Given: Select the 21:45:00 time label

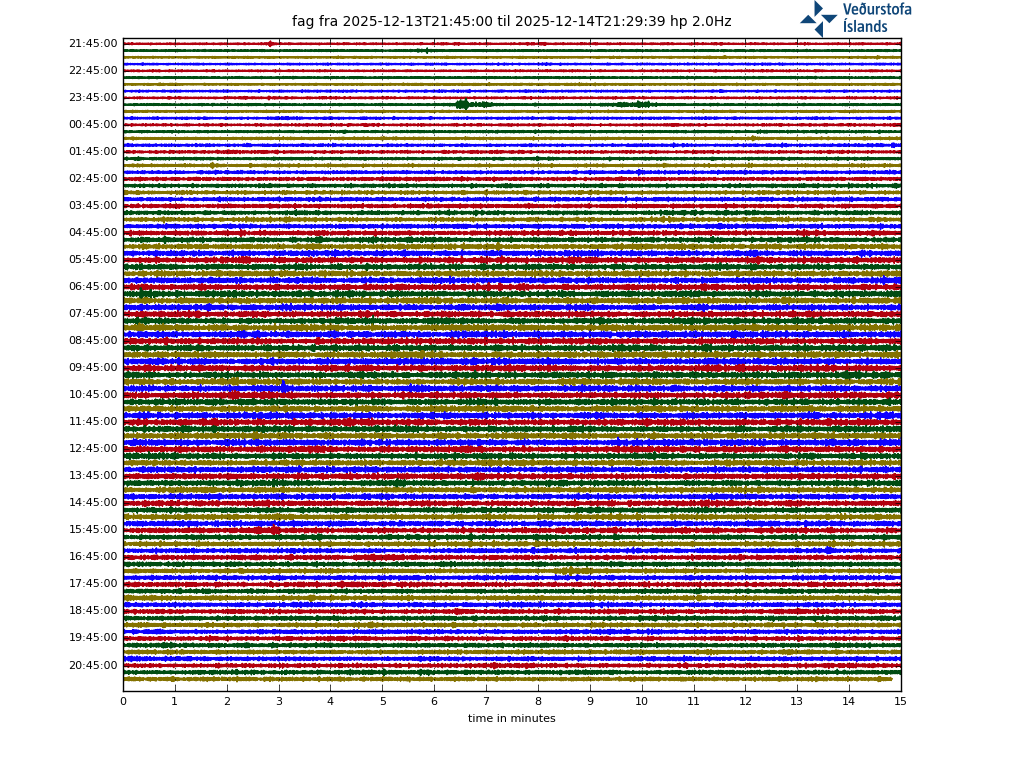Looking at the screenshot, I should point(93,44).
